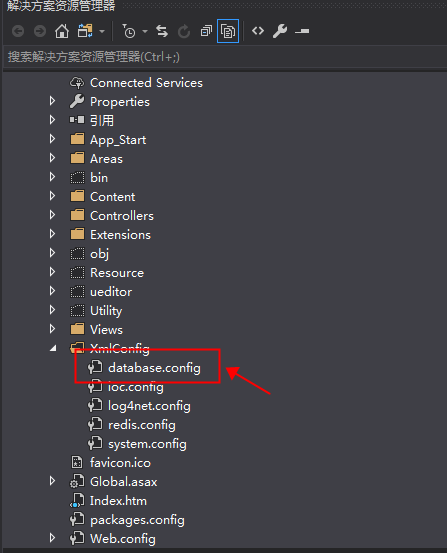This screenshot has width=447, height=553.
Task: Click the View Code icon
Action: tap(258, 31)
